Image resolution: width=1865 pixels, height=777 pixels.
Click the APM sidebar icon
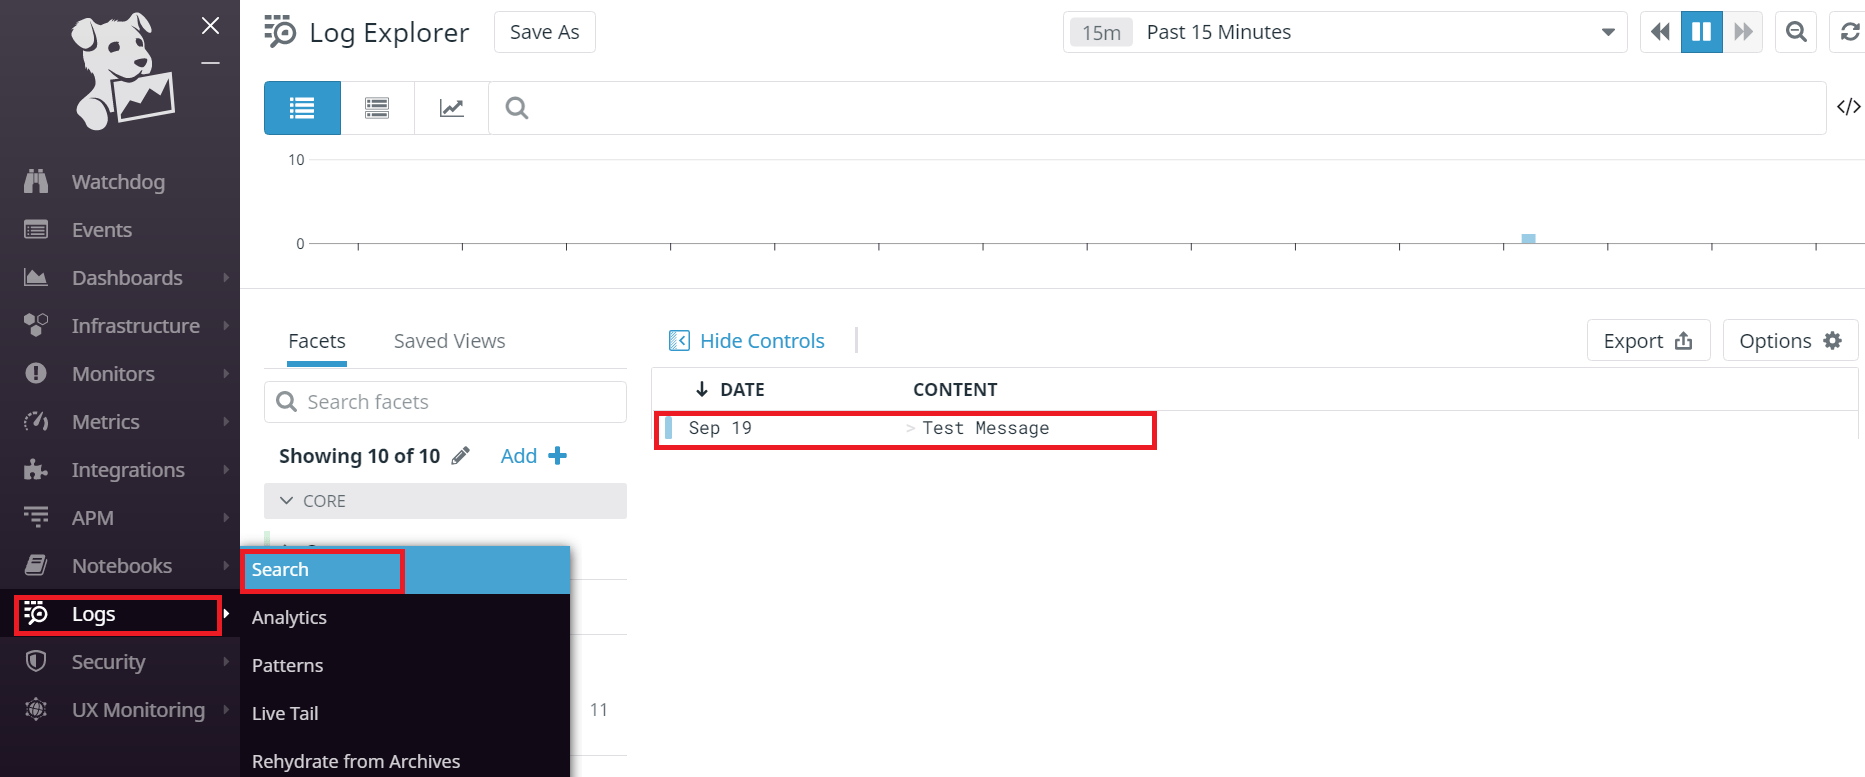(x=36, y=517)
